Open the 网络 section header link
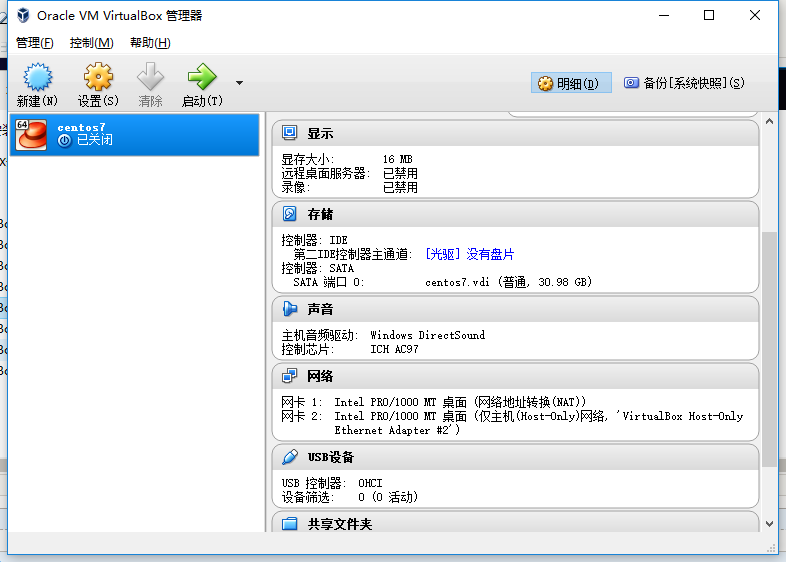Viewport: 786px width, 562px height. pyautogui.click(x=320, y=377)
